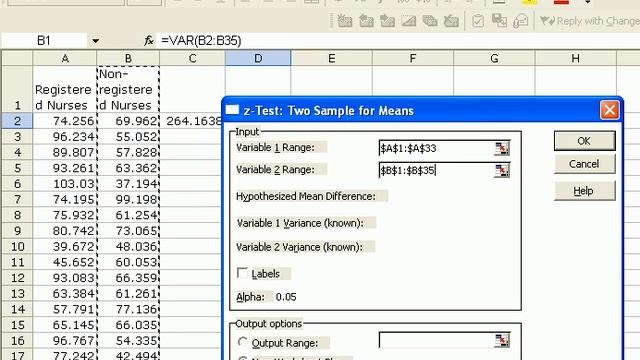Collapse dialog via Variable 1 Range selector icon
Viewport: 640px width, 360px height.
(x=502, y=148)
